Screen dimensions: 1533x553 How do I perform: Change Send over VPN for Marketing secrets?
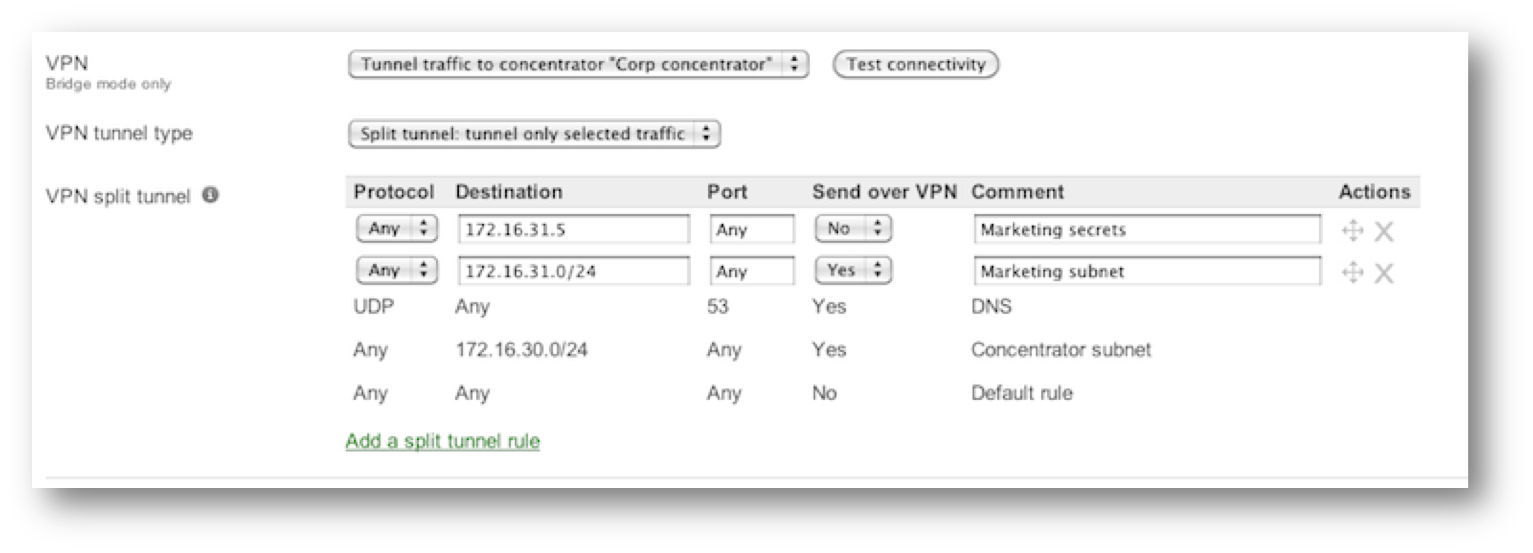[853, 229]
